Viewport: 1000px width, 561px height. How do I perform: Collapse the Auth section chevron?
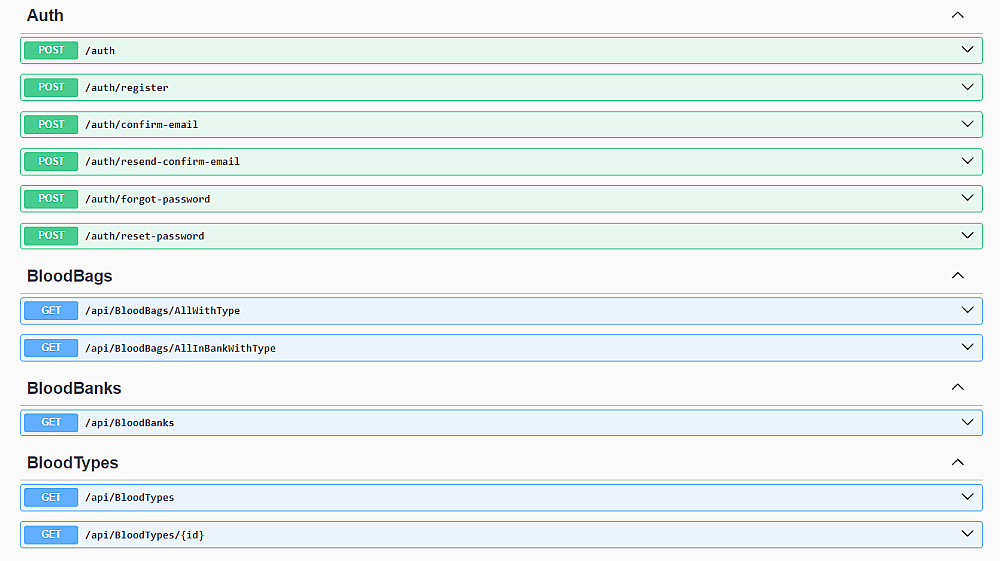[957, 15]
